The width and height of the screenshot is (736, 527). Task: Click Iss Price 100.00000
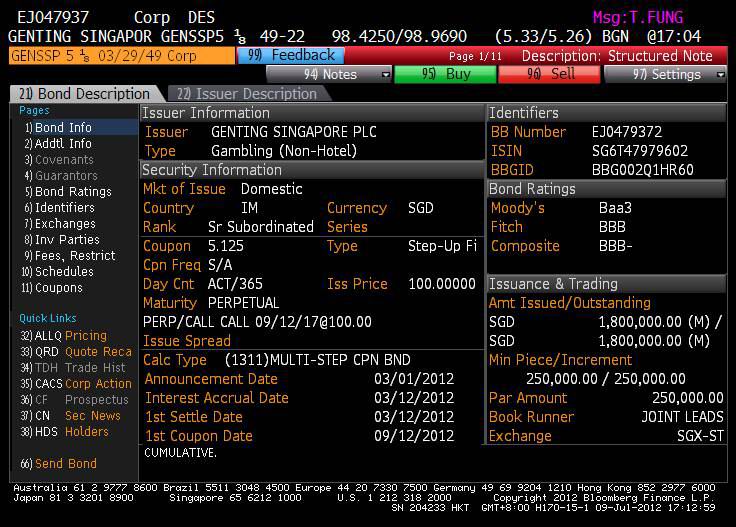(x=442, y=284)
